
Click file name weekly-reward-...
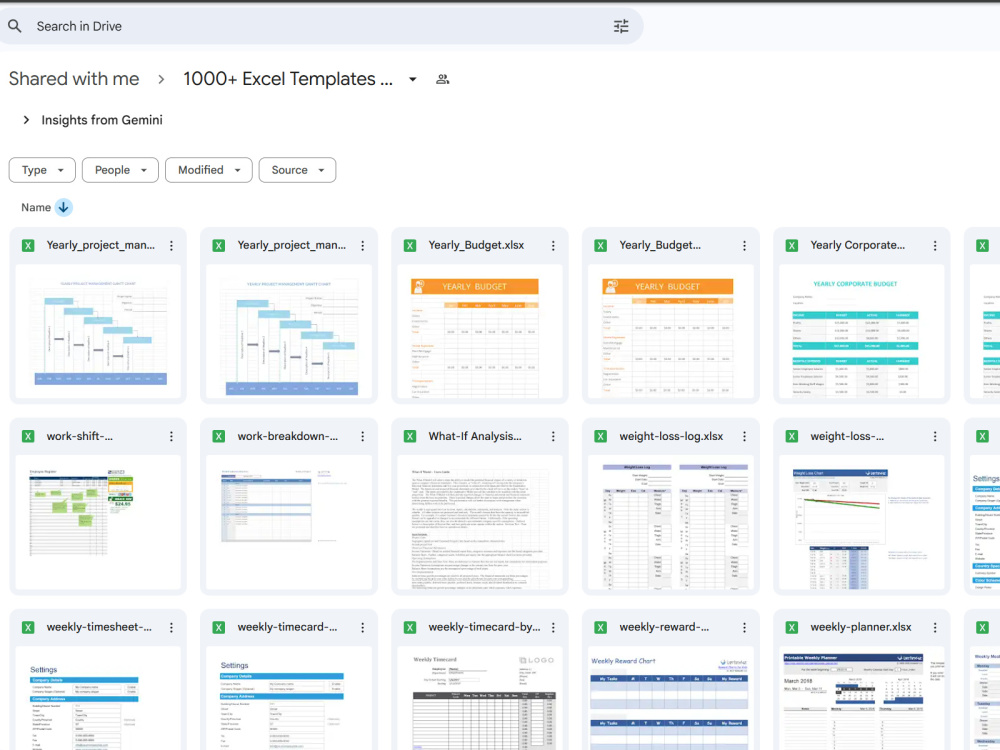(664, 627)
